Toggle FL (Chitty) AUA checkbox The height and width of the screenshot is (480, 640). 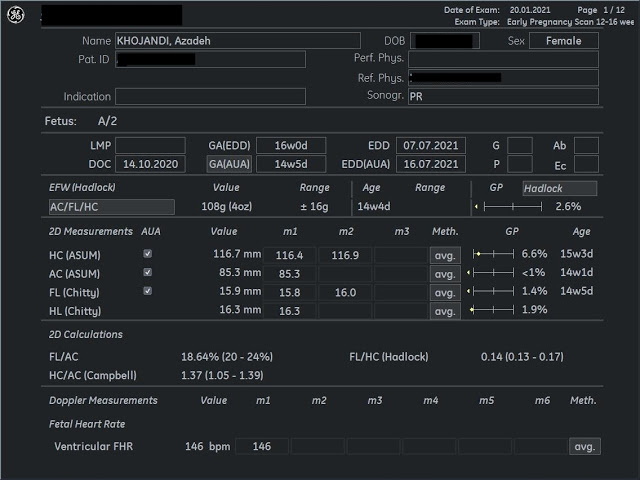pos(147,291)
